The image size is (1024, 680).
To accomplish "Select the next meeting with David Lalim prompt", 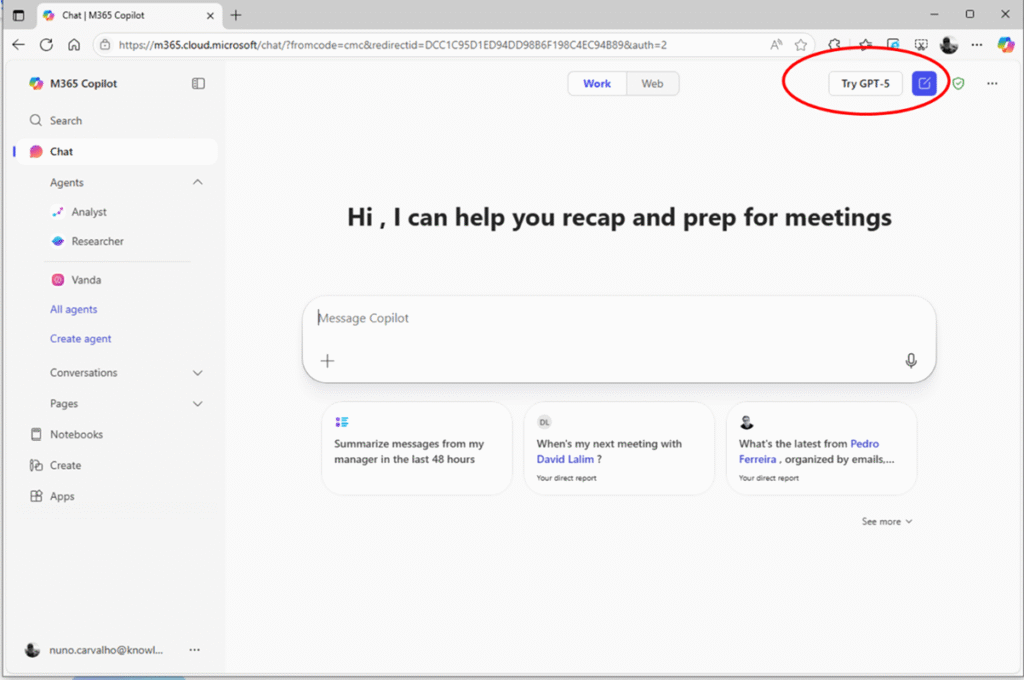I will click(x=619, y=449).
